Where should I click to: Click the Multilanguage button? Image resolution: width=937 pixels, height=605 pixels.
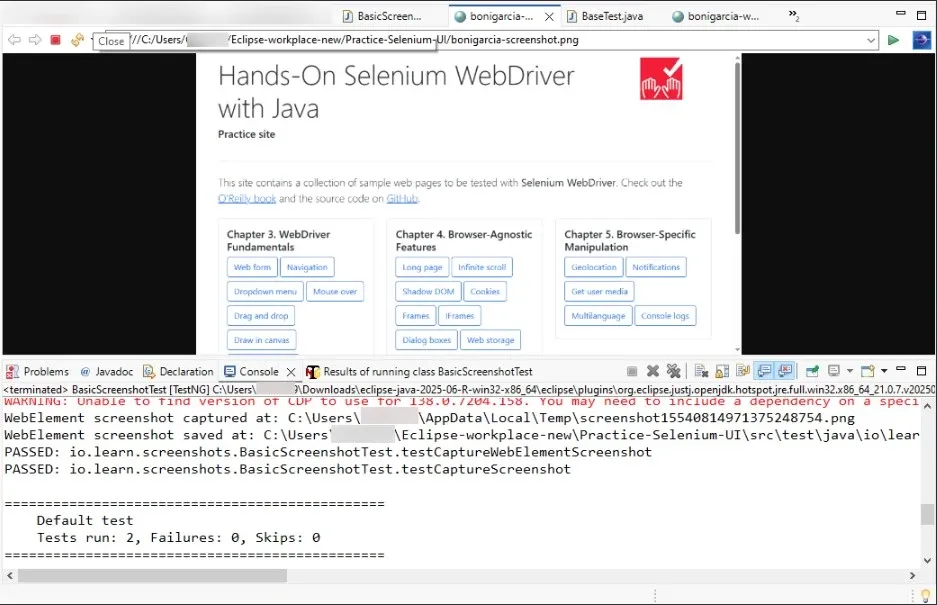pyautogui.click(x=598, y=315)
